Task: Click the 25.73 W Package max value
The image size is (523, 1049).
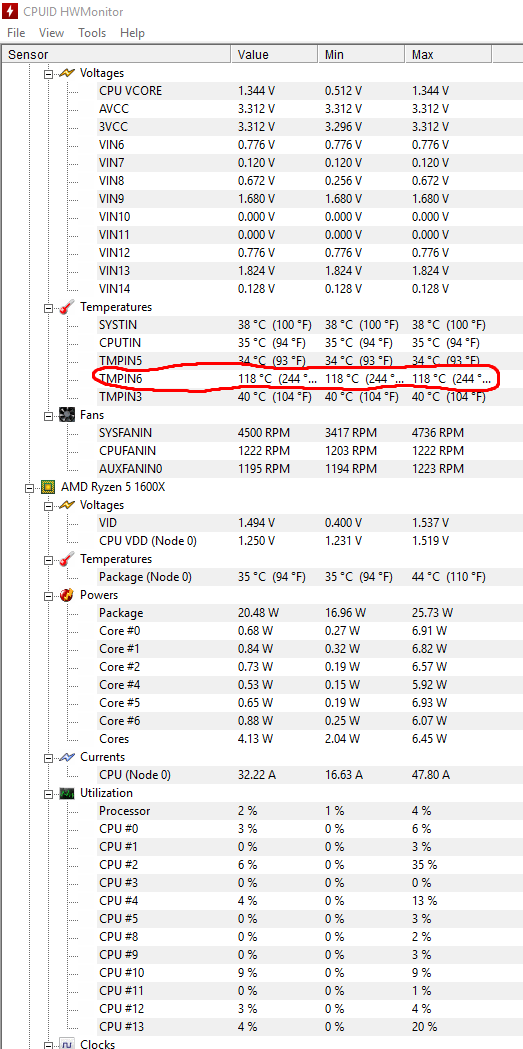Action: coord(433,613)
